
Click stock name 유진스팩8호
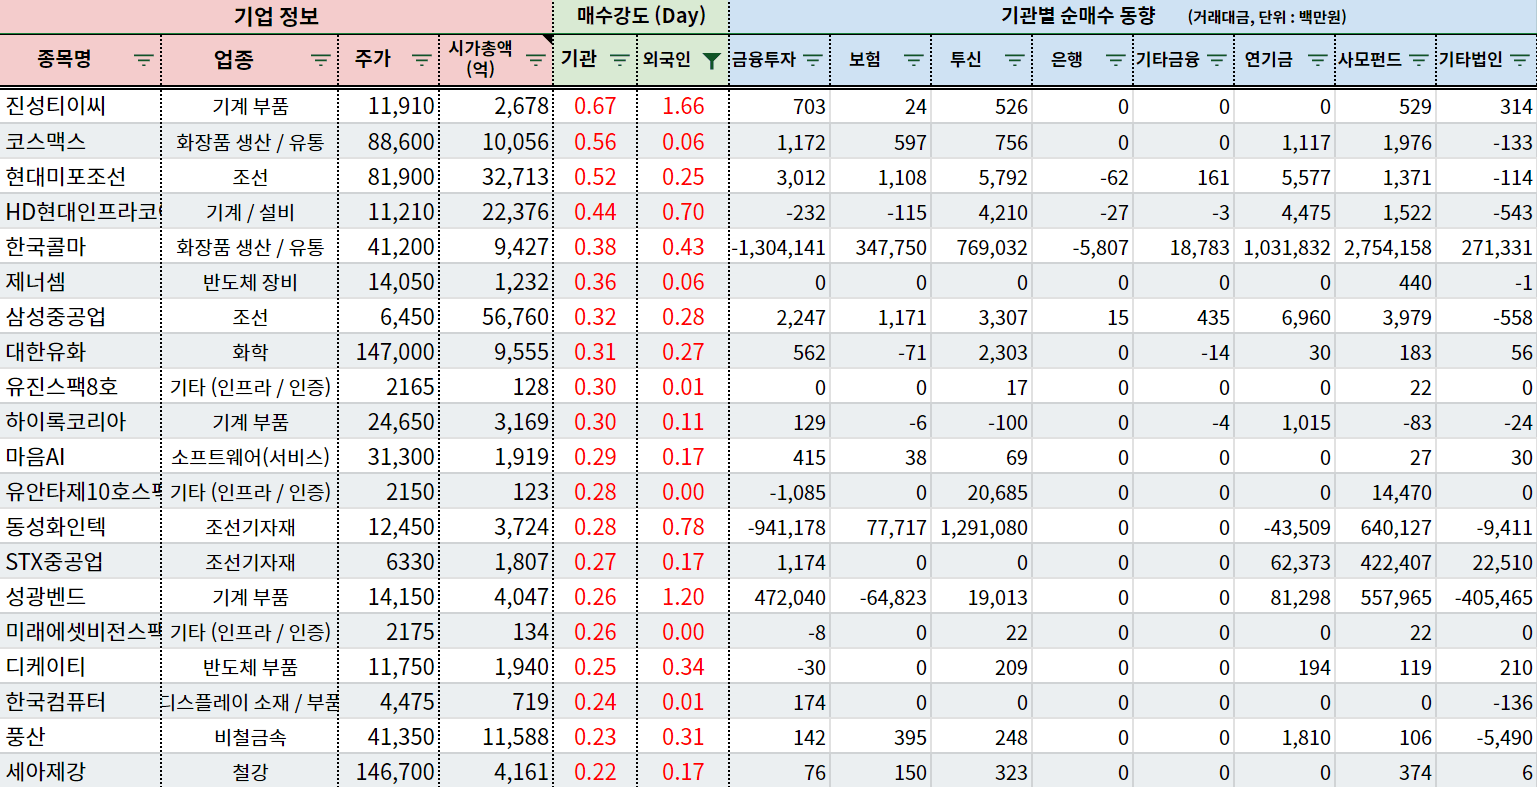tap(62, 387)
